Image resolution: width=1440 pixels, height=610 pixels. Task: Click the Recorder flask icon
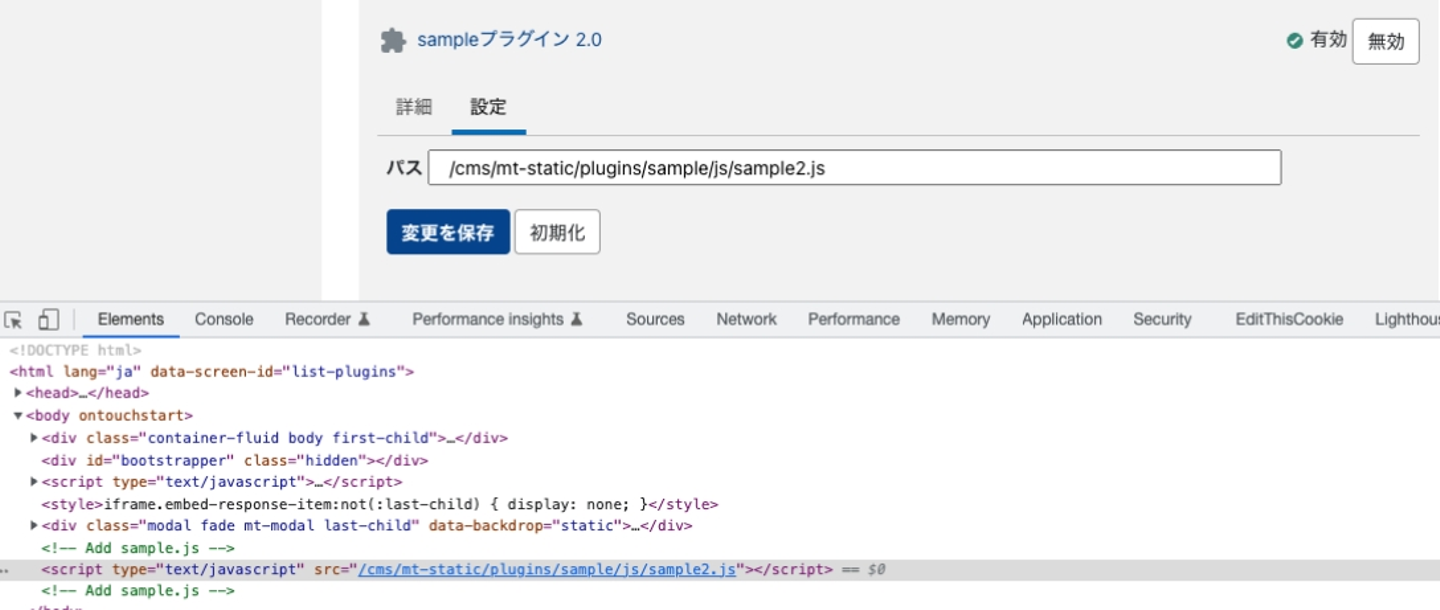(x=365, y=320)
